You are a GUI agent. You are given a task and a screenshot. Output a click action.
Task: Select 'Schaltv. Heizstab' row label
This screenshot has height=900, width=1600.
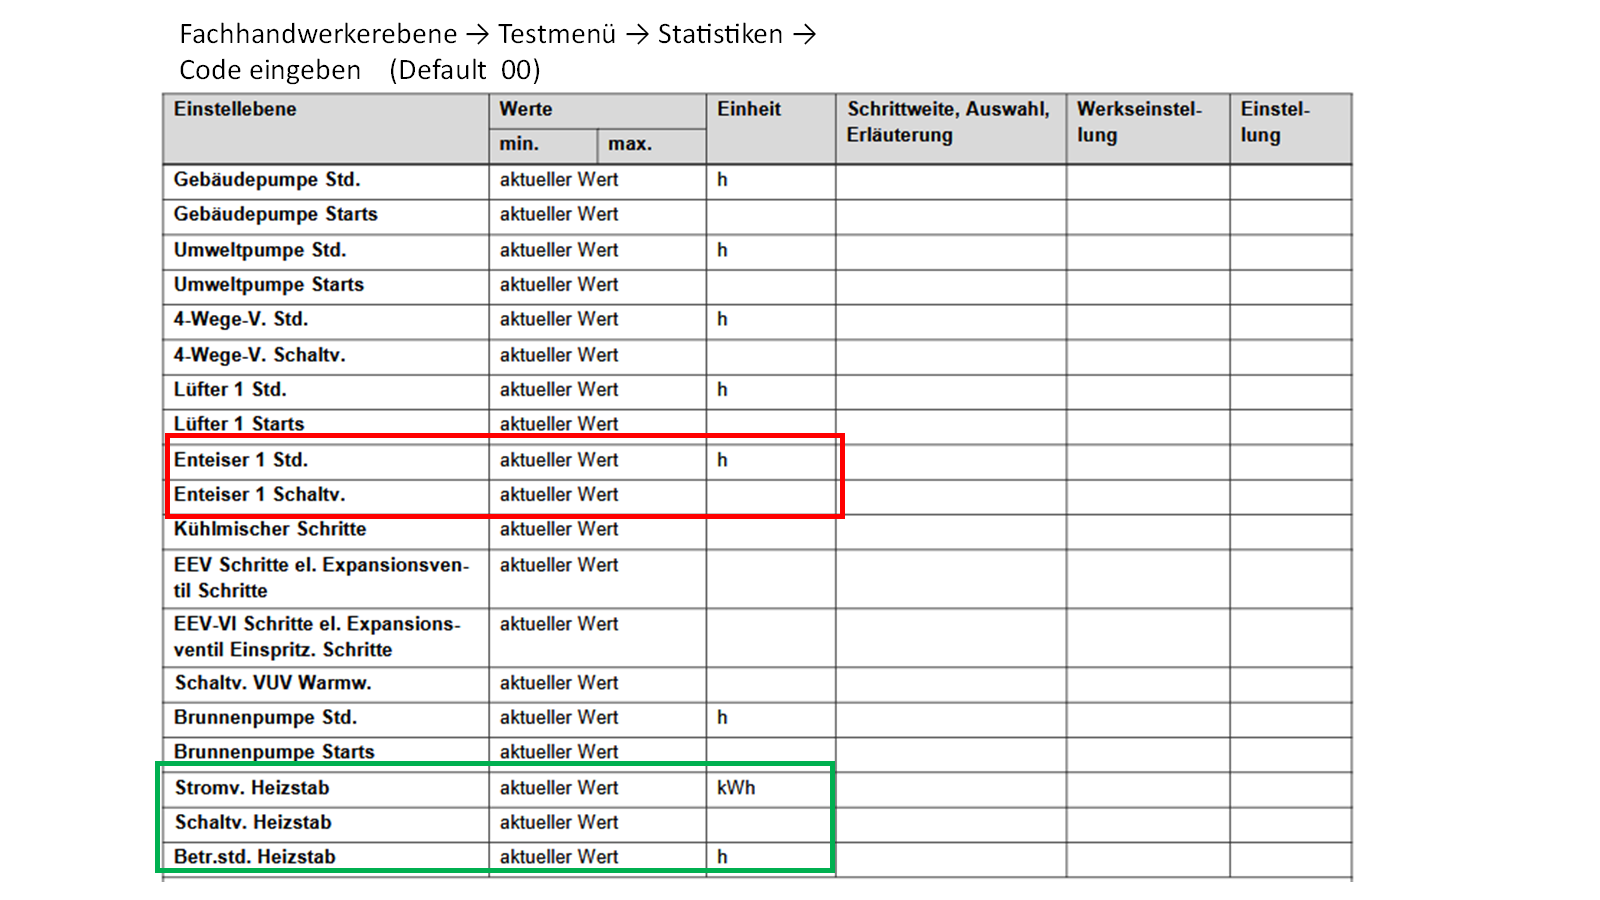[x=253, y=822]
